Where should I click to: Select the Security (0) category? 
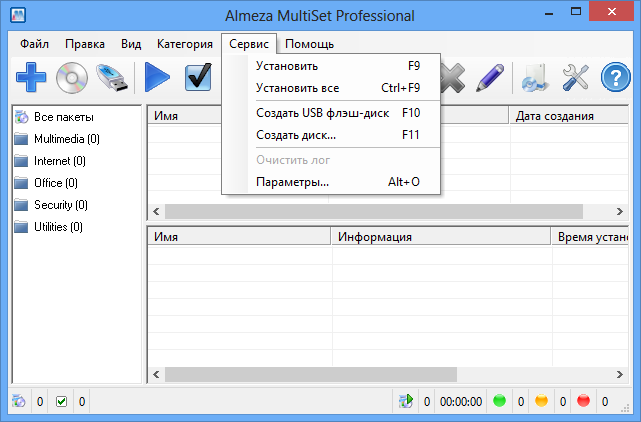pyautogui.click(x=61, y=205)
